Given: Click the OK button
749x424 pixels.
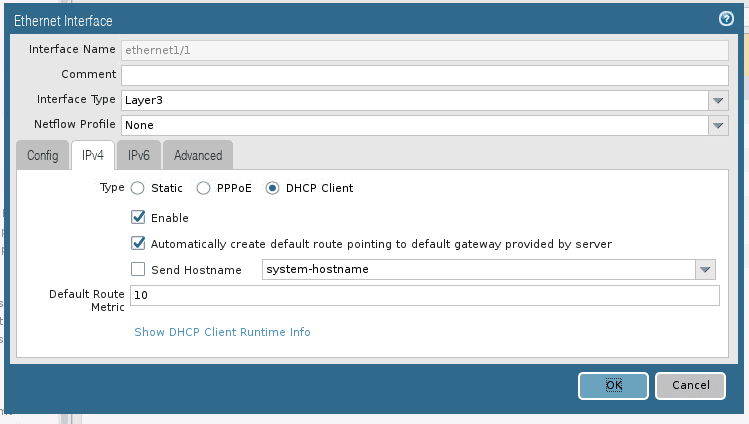Looking at the screenshot, I should click(x=613, y=385).
